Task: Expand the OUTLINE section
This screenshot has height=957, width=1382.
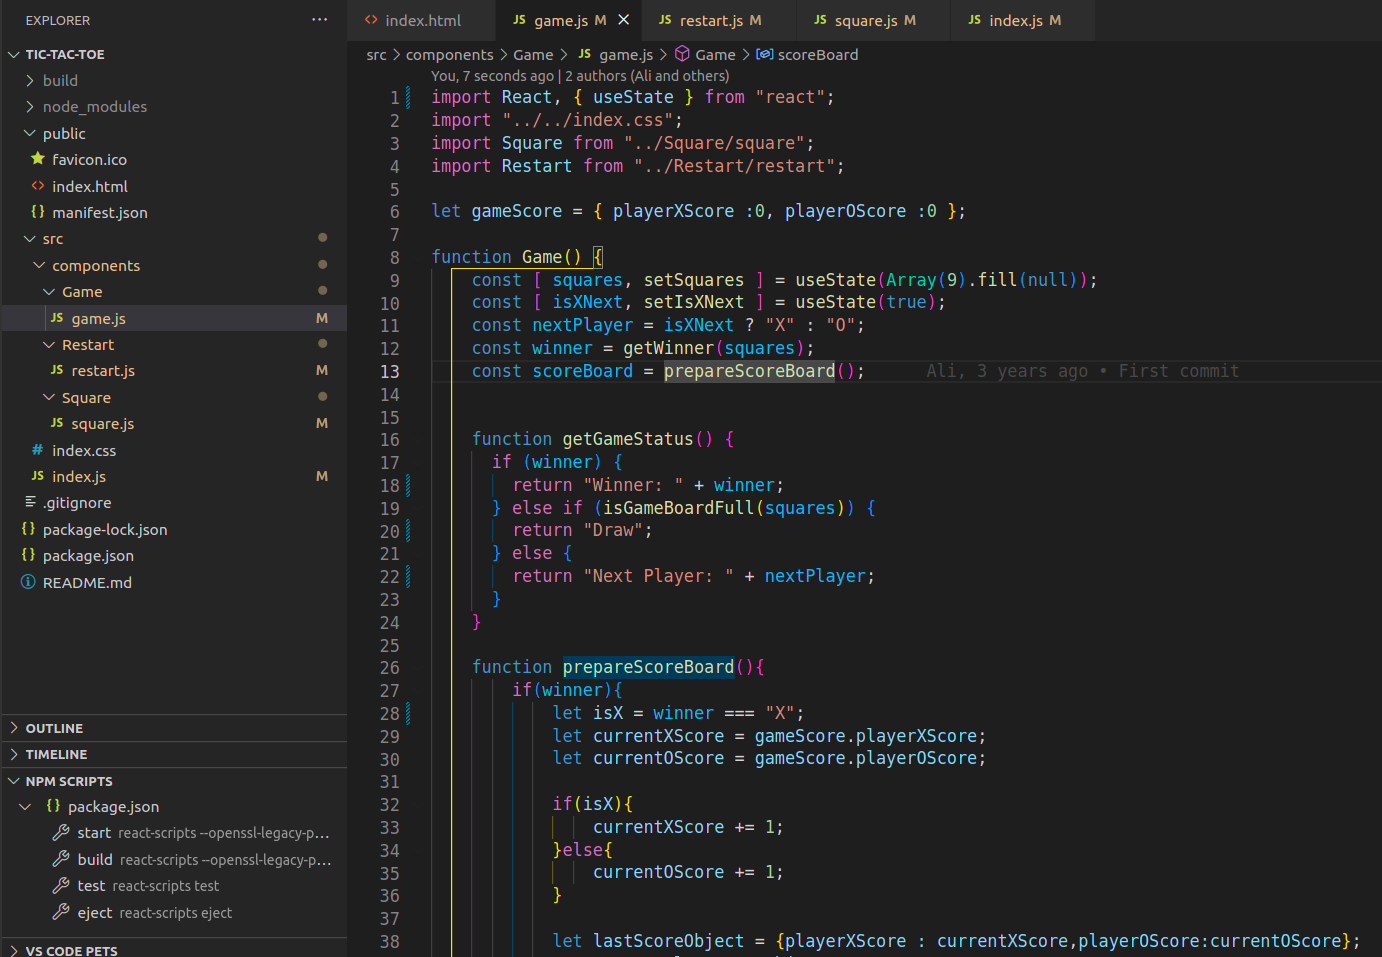Action: point(174,728)
